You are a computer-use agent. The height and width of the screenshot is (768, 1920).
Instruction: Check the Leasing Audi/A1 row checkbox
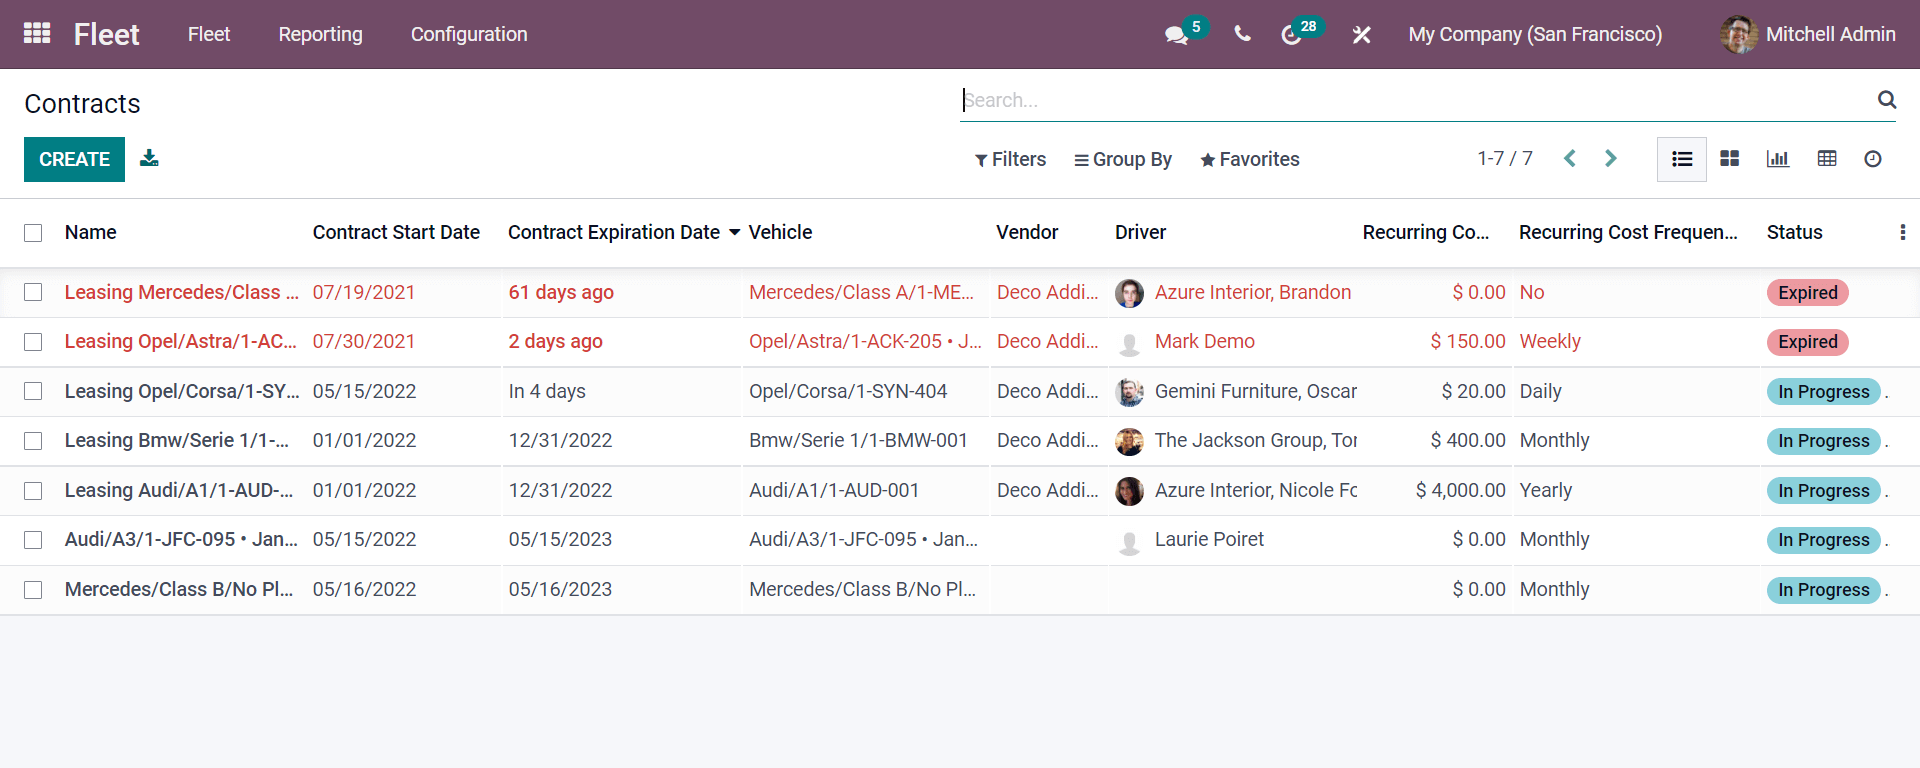click(33, 491)
